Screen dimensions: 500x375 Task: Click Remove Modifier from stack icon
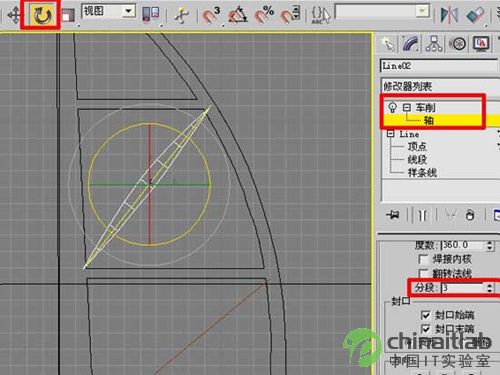coord(470,215)
